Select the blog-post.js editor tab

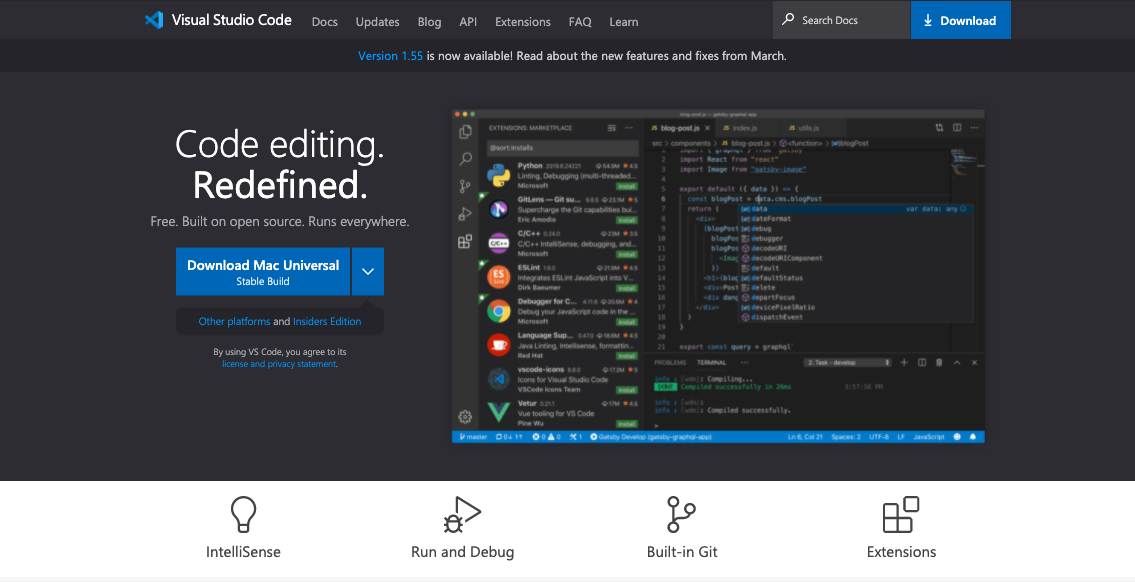click(x=678, y=128)
